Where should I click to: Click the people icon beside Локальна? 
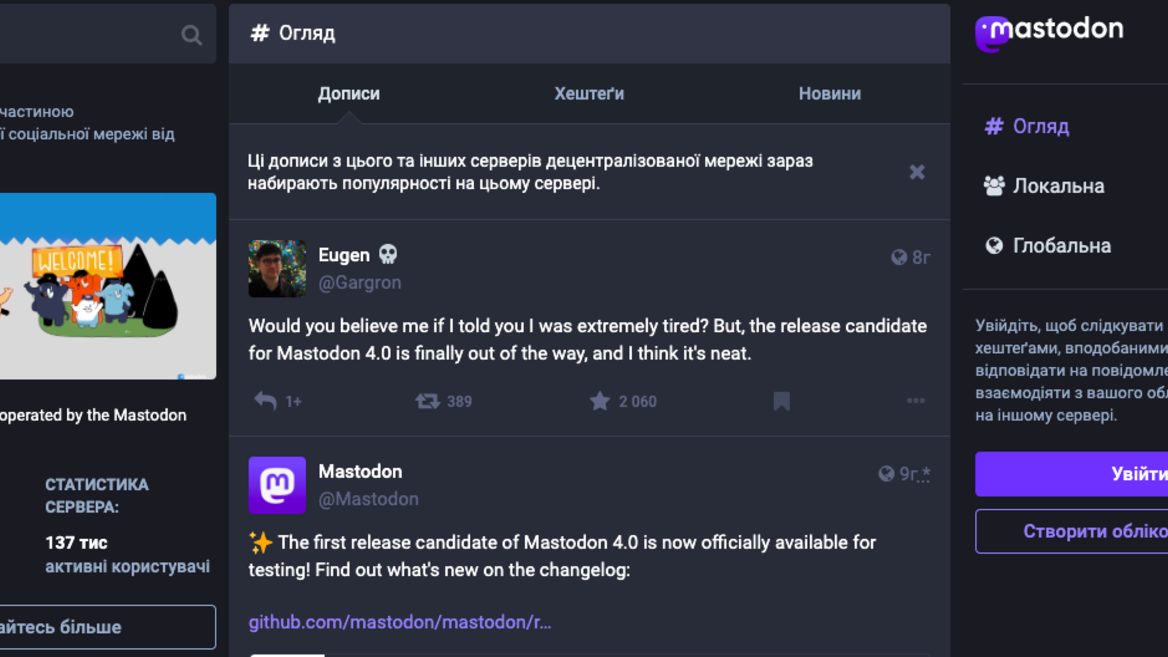click(994, 185)
